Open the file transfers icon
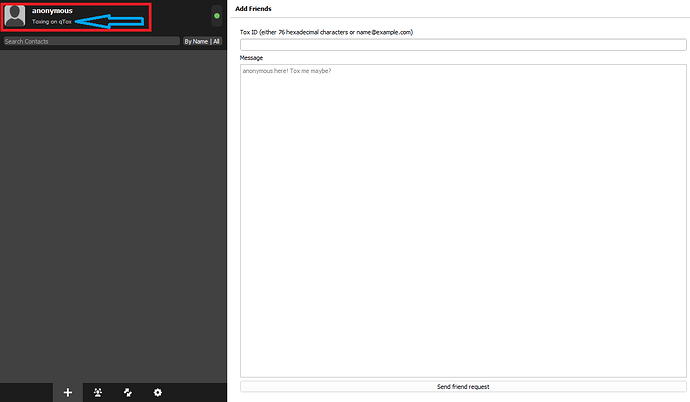 tap(128, 393)
